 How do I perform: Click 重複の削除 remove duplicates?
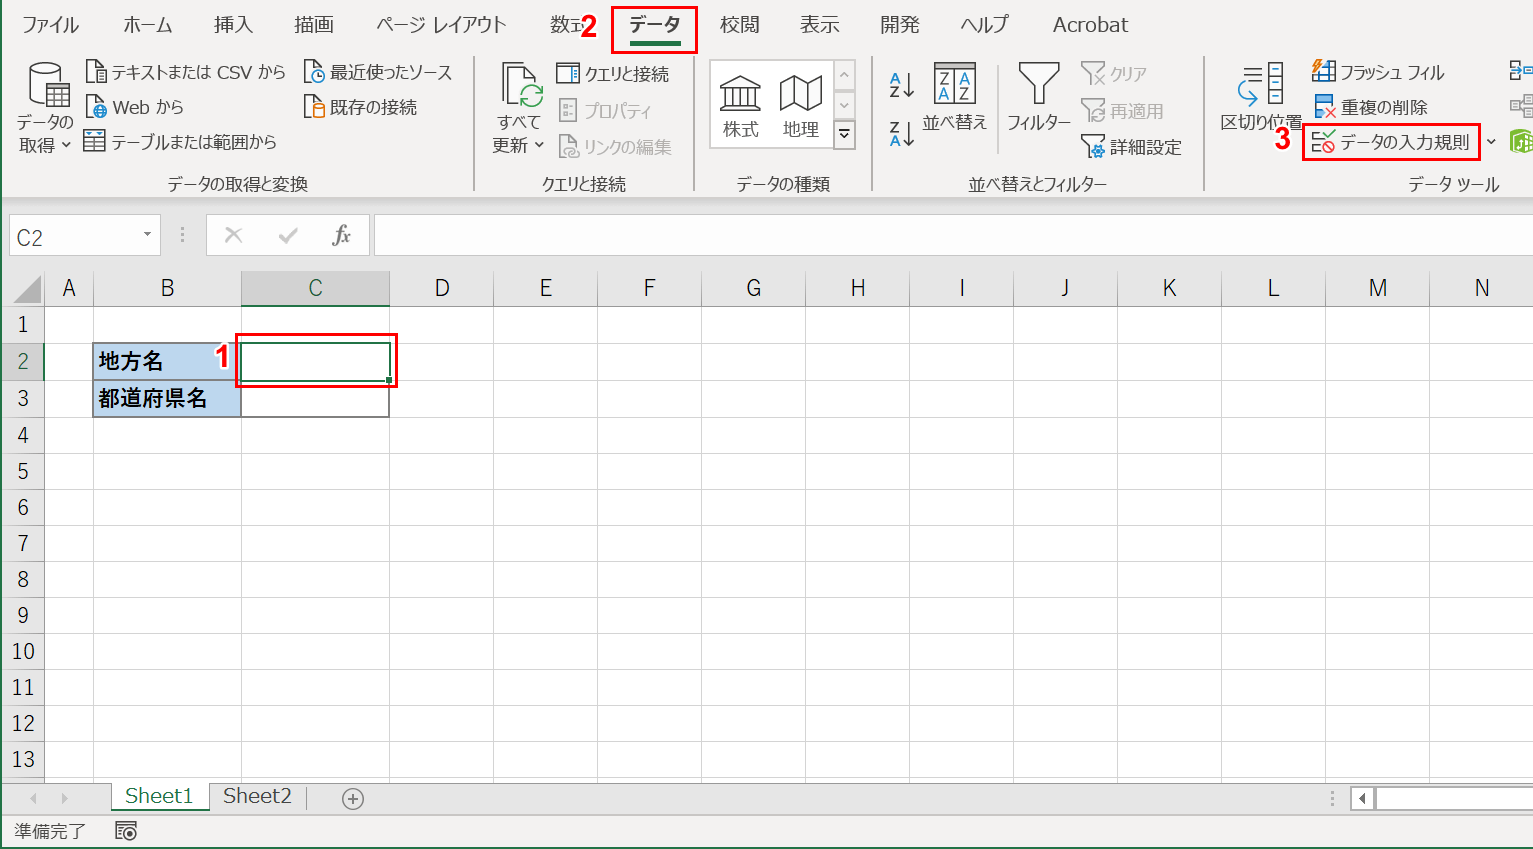point(1370,107)
